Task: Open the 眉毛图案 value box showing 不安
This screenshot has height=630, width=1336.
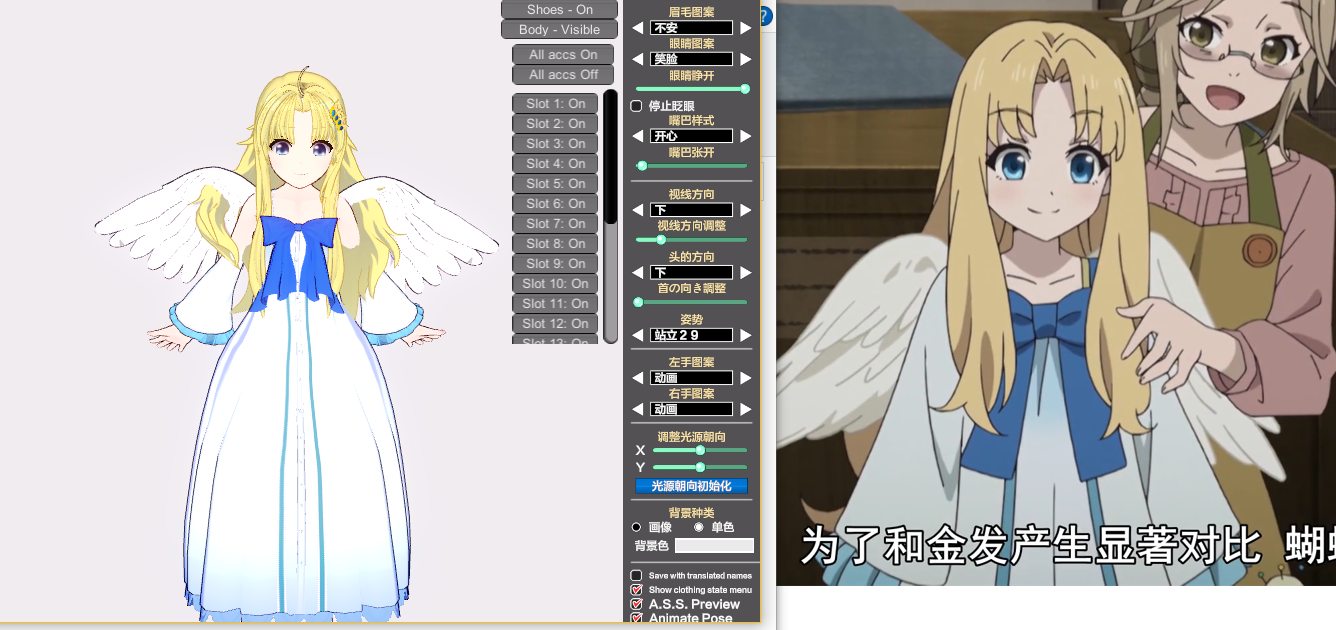Action: [691, 28]
